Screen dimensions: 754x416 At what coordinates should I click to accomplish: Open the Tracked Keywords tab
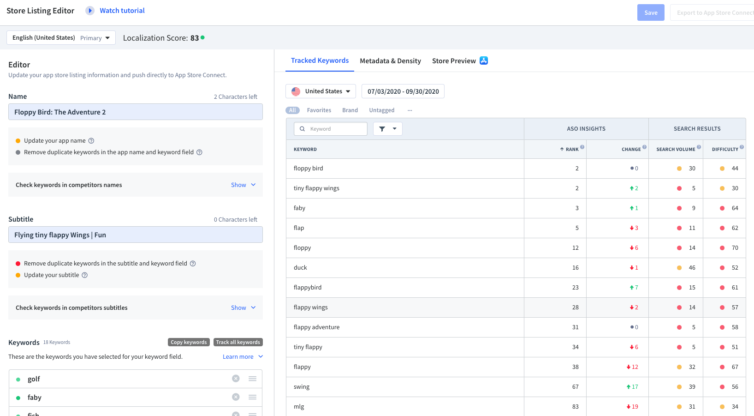pyautogui.click(x=320, y=61)
